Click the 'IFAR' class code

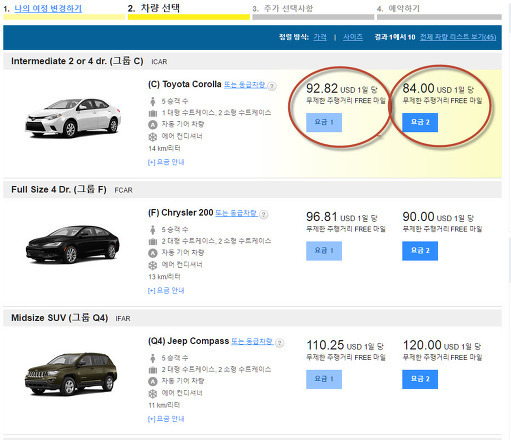[123, 319]
